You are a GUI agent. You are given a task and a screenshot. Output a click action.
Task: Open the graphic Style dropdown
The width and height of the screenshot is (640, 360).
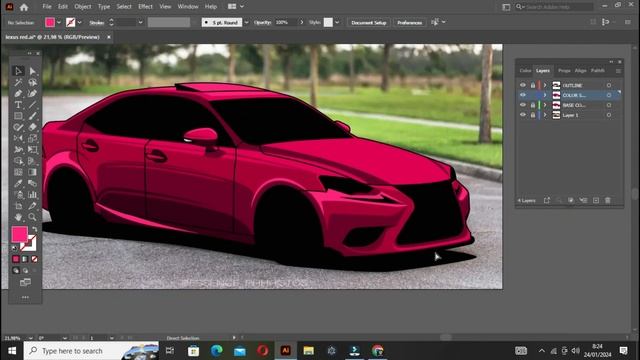pos(337,22)
